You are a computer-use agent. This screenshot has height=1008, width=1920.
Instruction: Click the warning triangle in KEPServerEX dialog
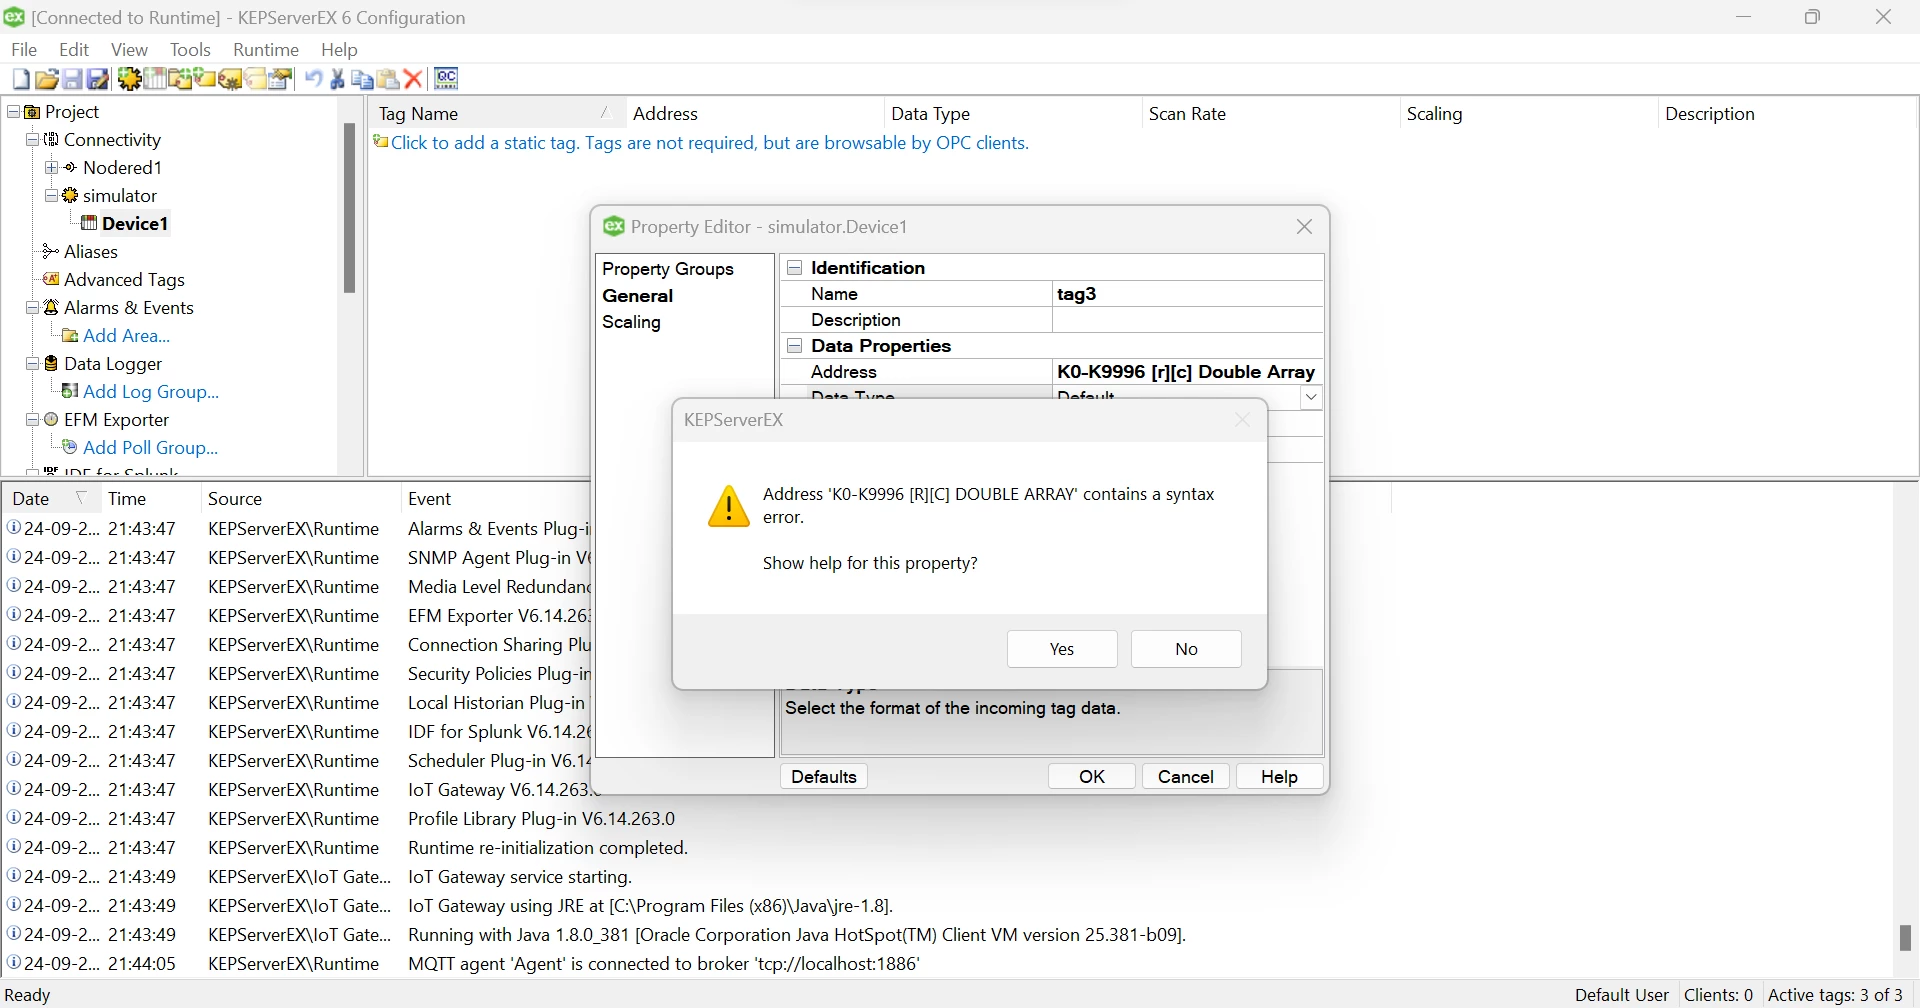coord(730,507)
